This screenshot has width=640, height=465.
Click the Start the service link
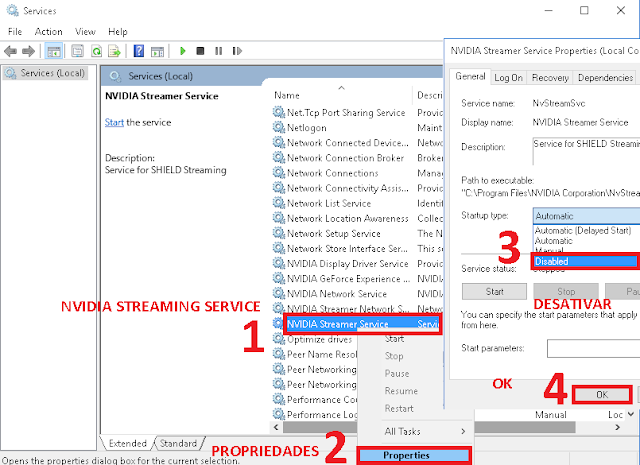114,122
